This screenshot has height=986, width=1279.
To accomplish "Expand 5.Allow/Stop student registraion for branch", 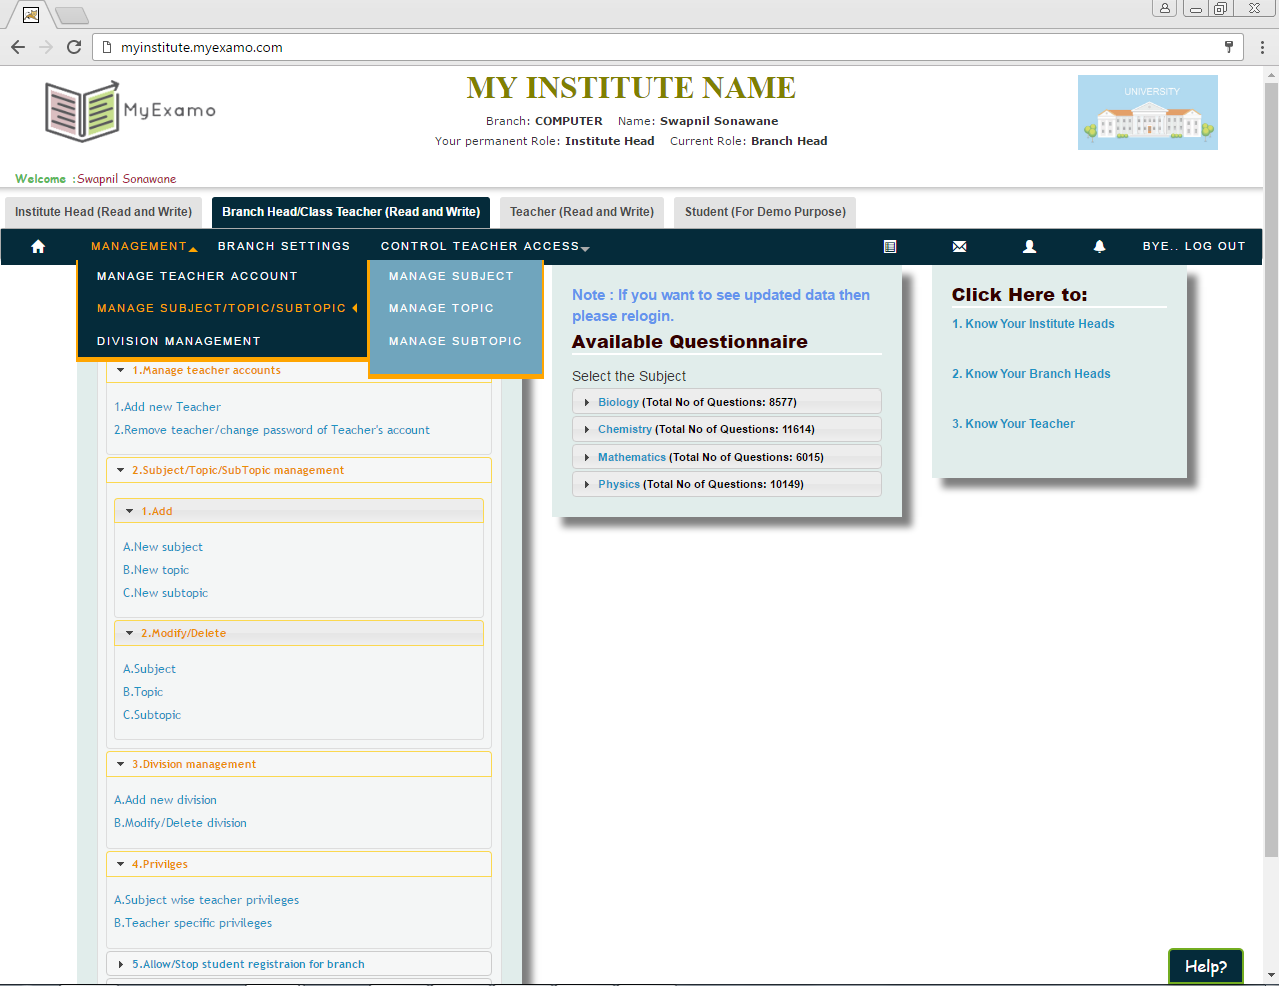I will 298,964.
